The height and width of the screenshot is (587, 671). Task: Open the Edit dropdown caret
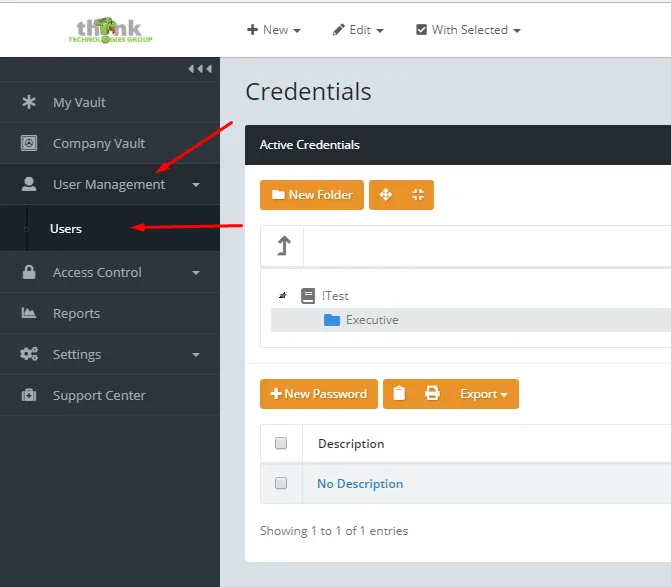coord(380,30)
